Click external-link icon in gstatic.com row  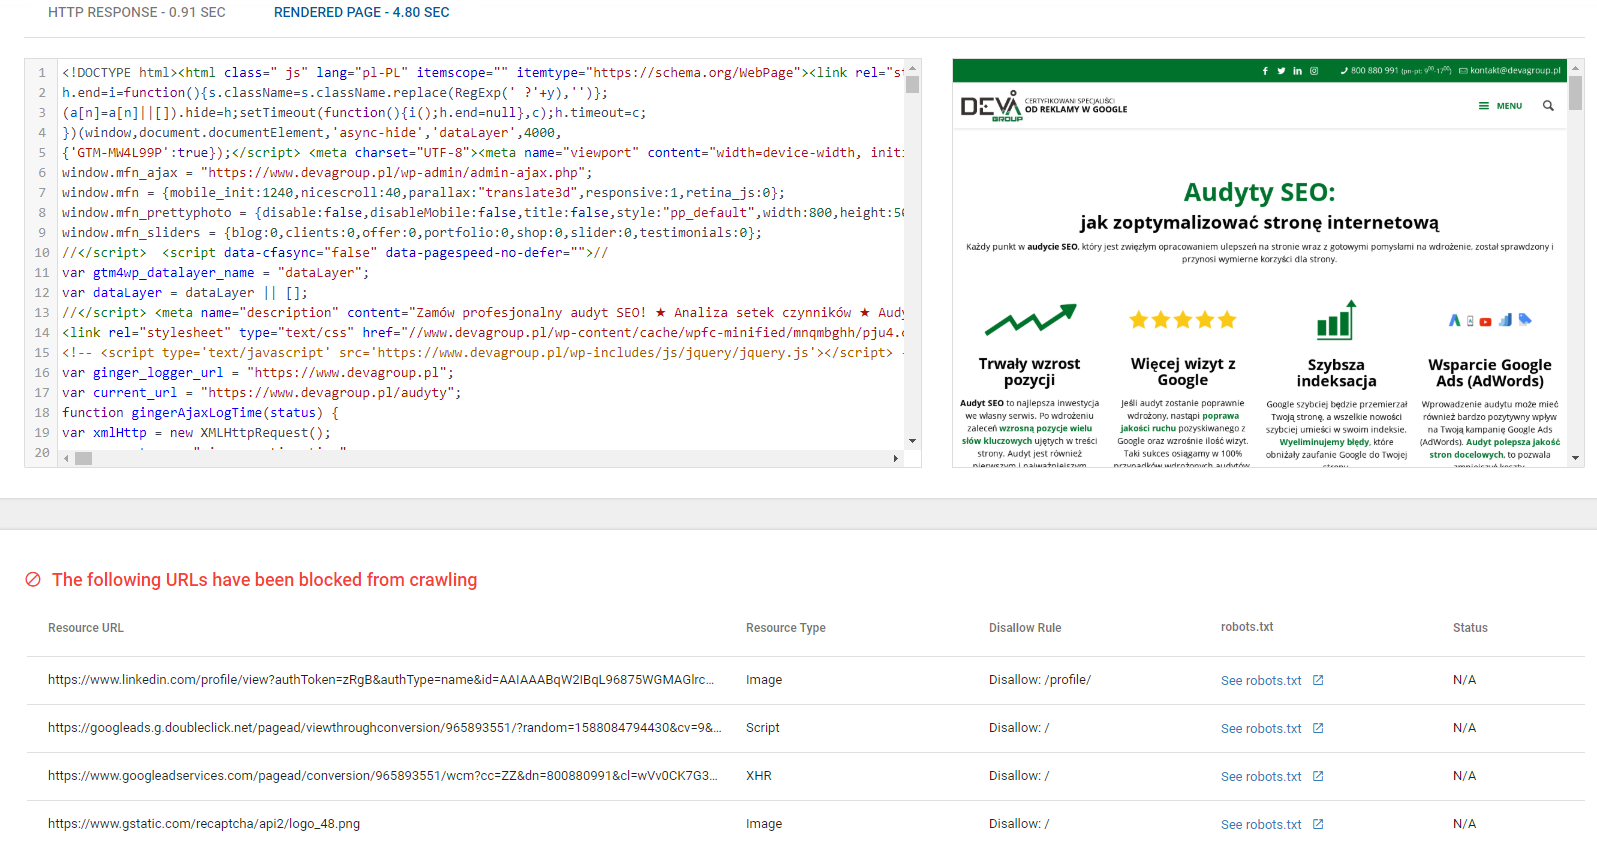click(1318, 824)
